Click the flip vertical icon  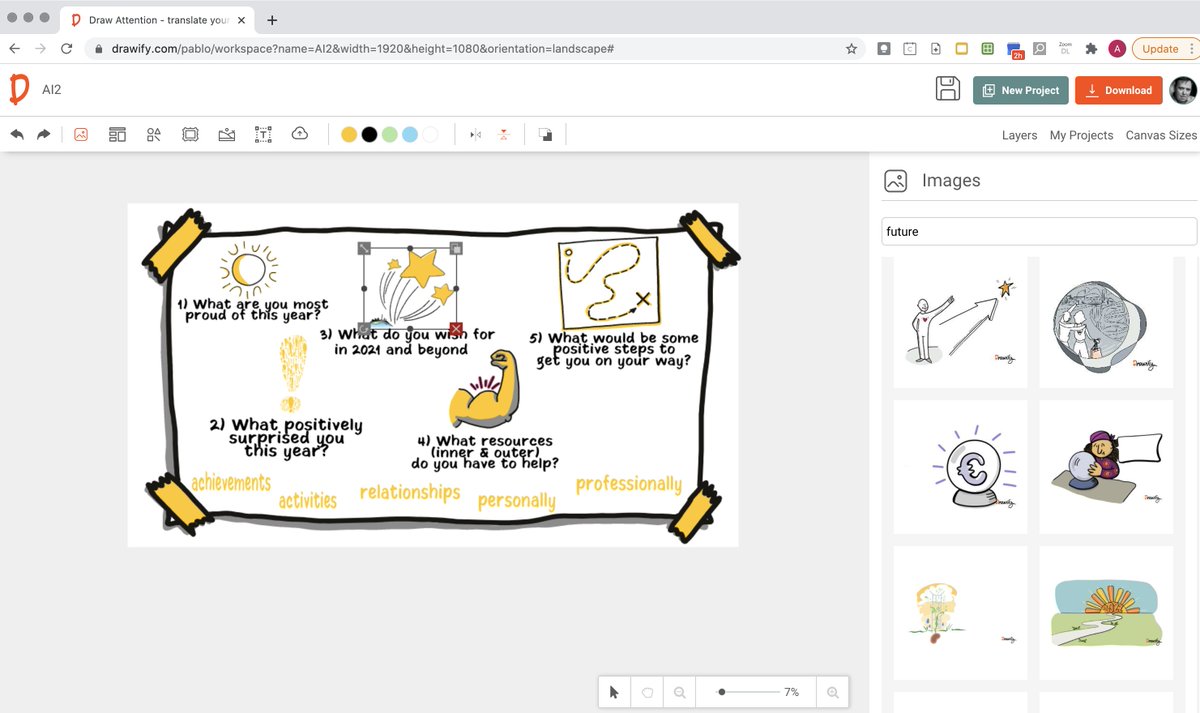coord(503,134)
